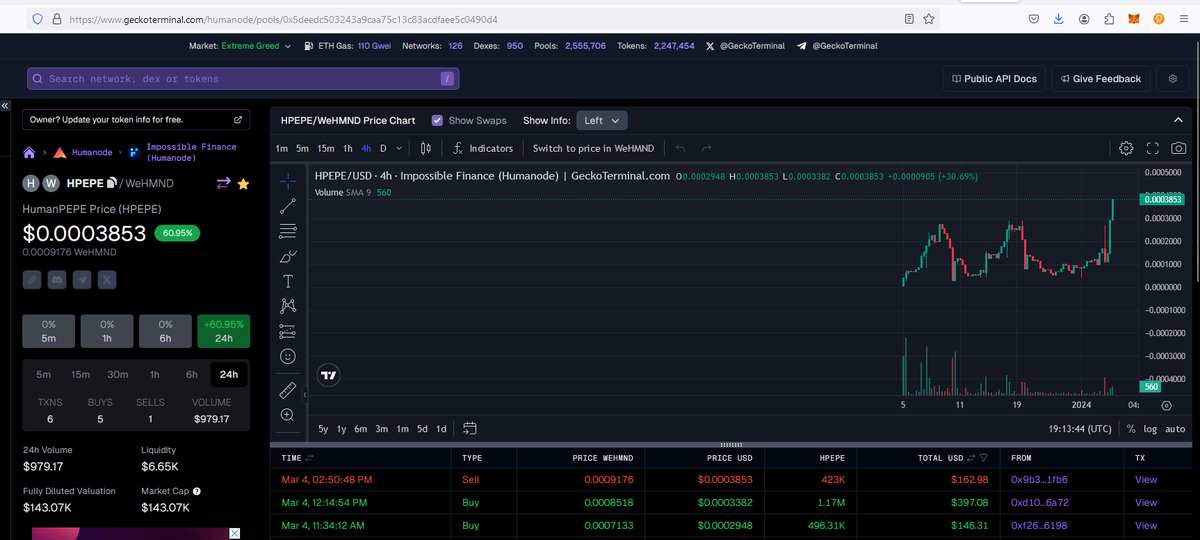
Task: Filter swaps by Total USD
Action: (x=983, y=457)
